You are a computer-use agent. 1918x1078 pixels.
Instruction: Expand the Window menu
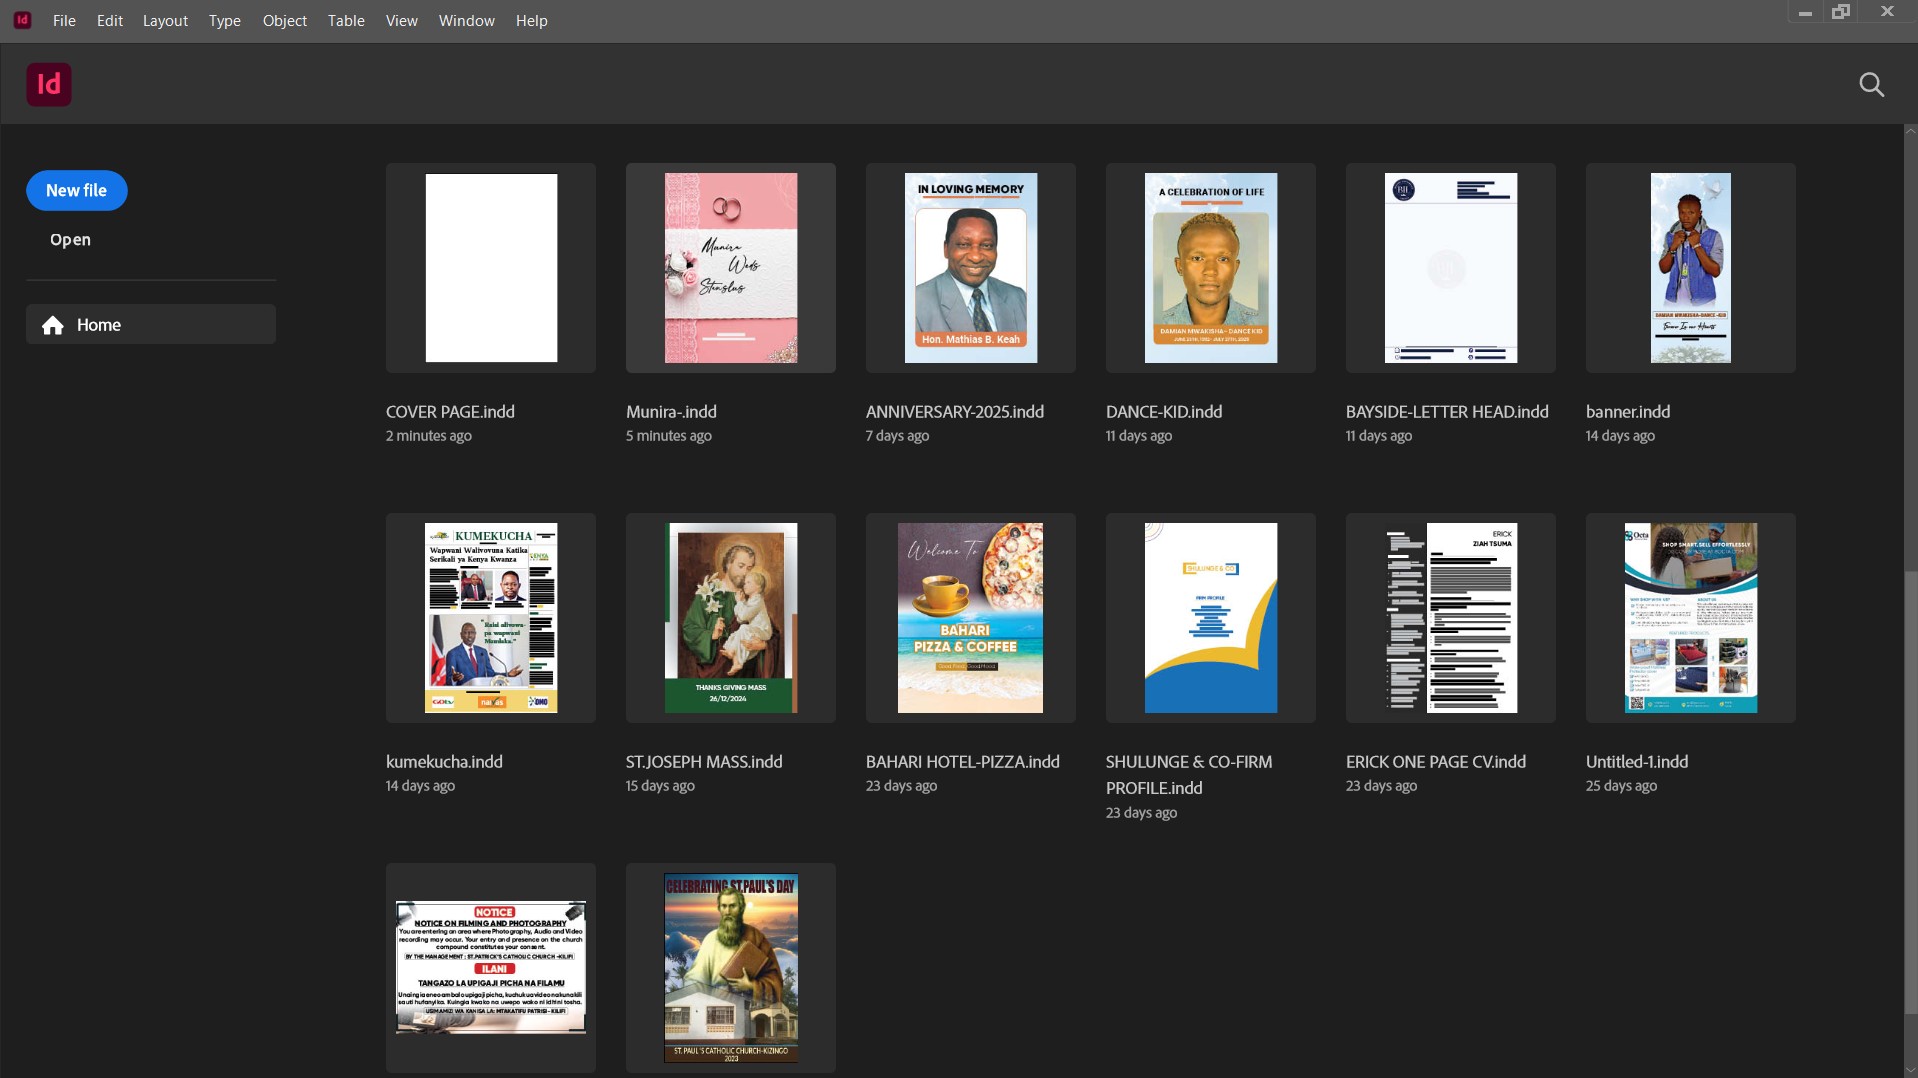tap(466, 21)
